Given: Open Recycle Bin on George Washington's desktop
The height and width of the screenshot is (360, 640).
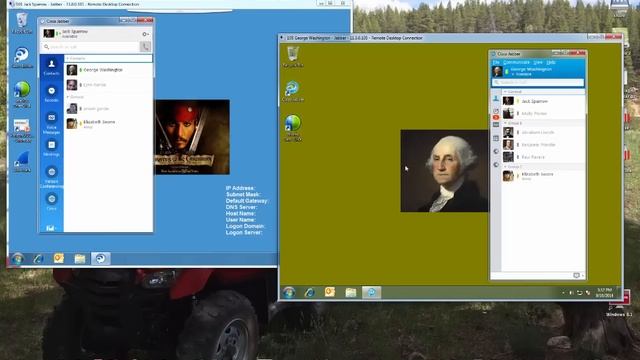Looking at the screenshot, I should (293, 56).
